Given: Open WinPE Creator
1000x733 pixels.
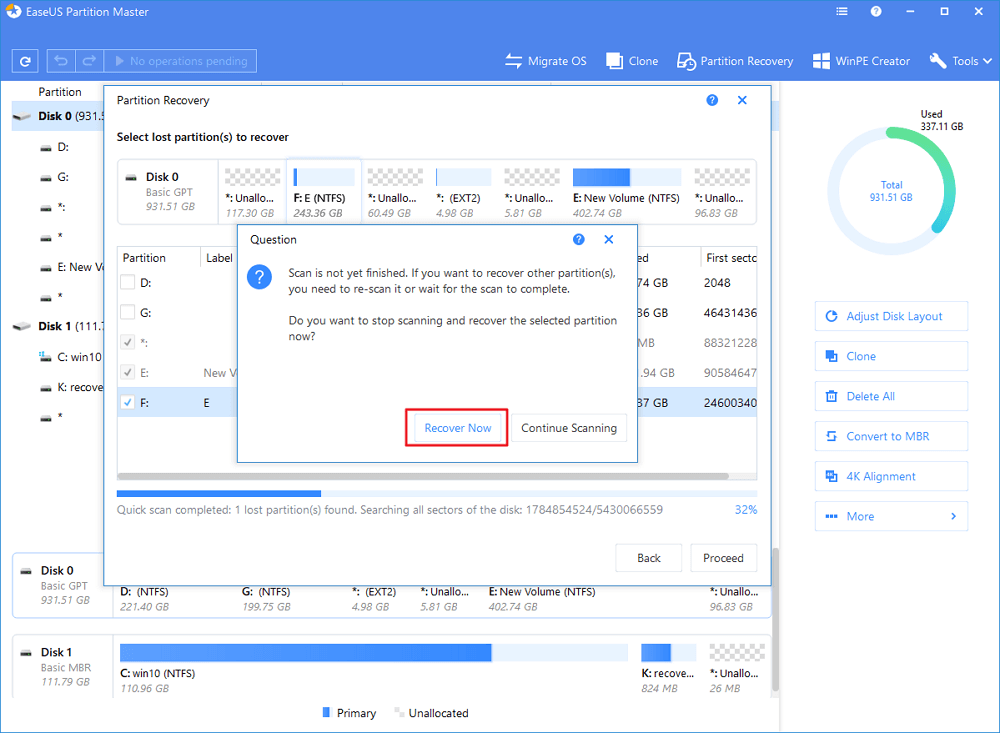Looking at the screenshot, I should (x=861, y=61).
